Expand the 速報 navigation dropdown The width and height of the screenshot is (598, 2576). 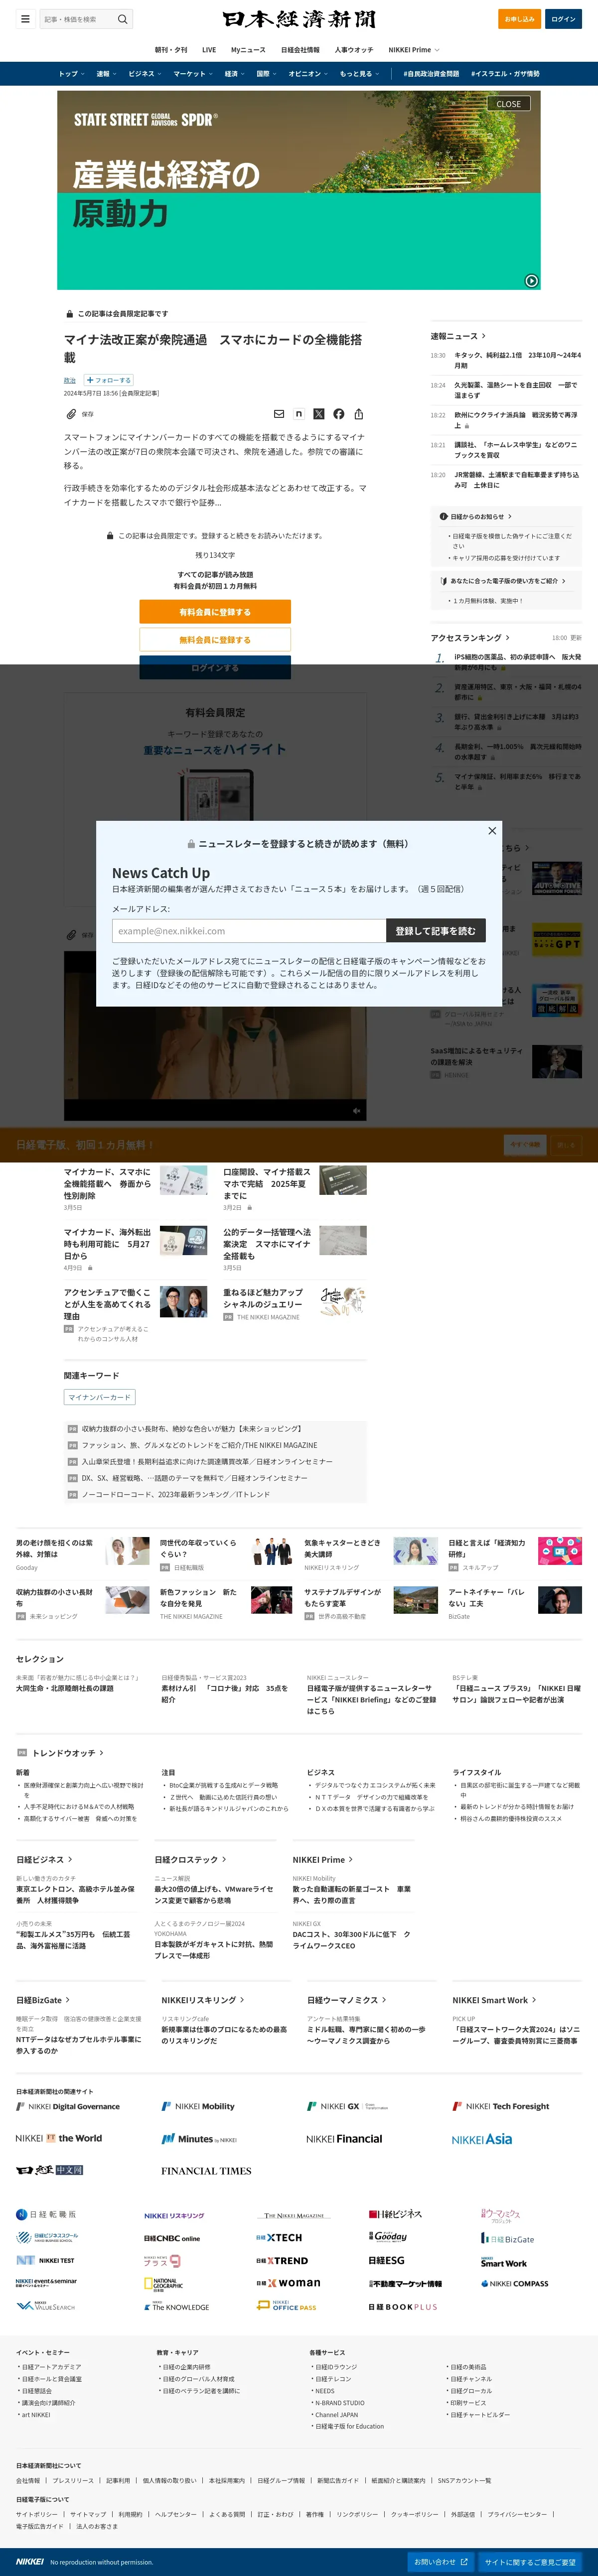106,73
